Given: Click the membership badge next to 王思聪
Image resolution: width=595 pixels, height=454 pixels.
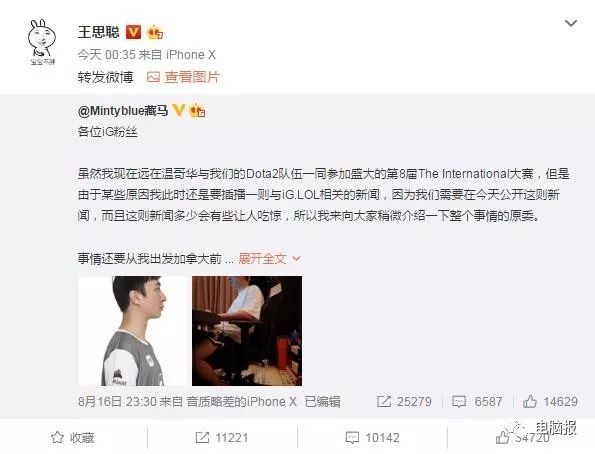Looking at the screenshot, I should coord(155,32).
